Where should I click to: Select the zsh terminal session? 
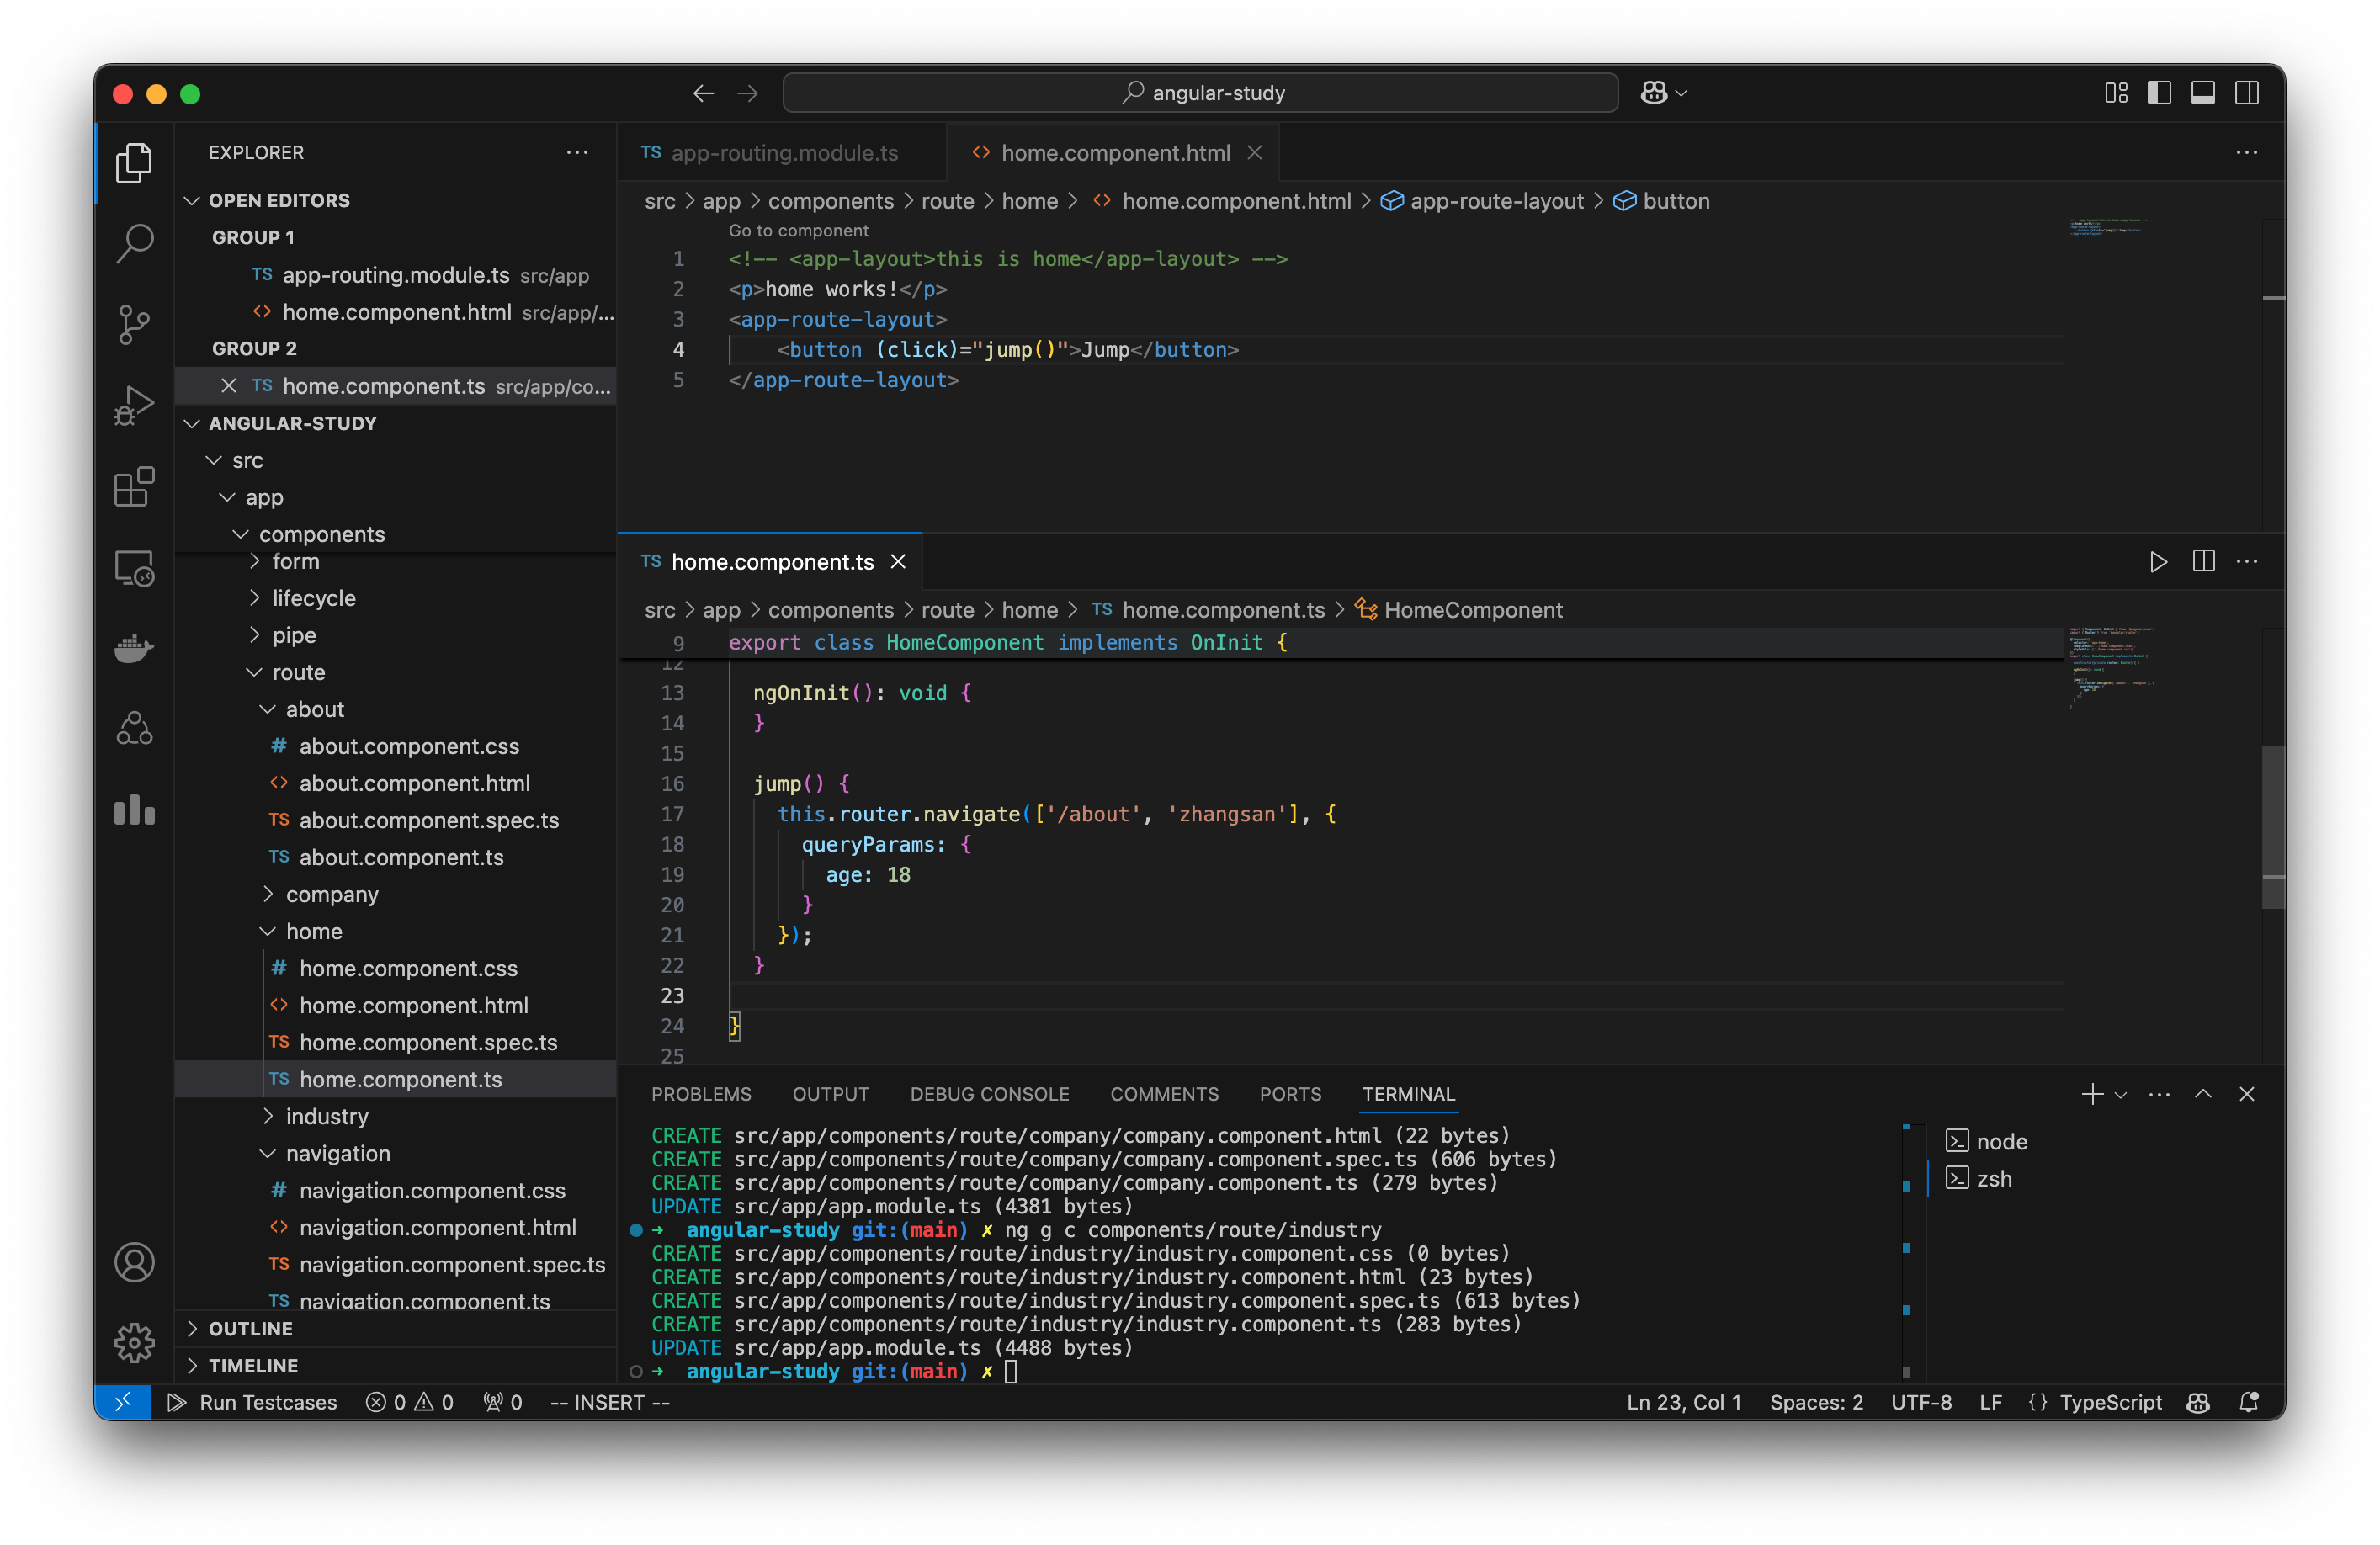pyautogui.click(x=1996, y=1178)
